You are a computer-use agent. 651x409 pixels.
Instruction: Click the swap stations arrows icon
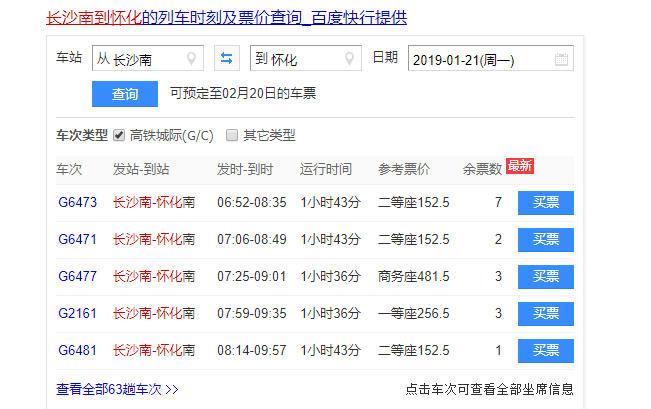click(228, 59)
